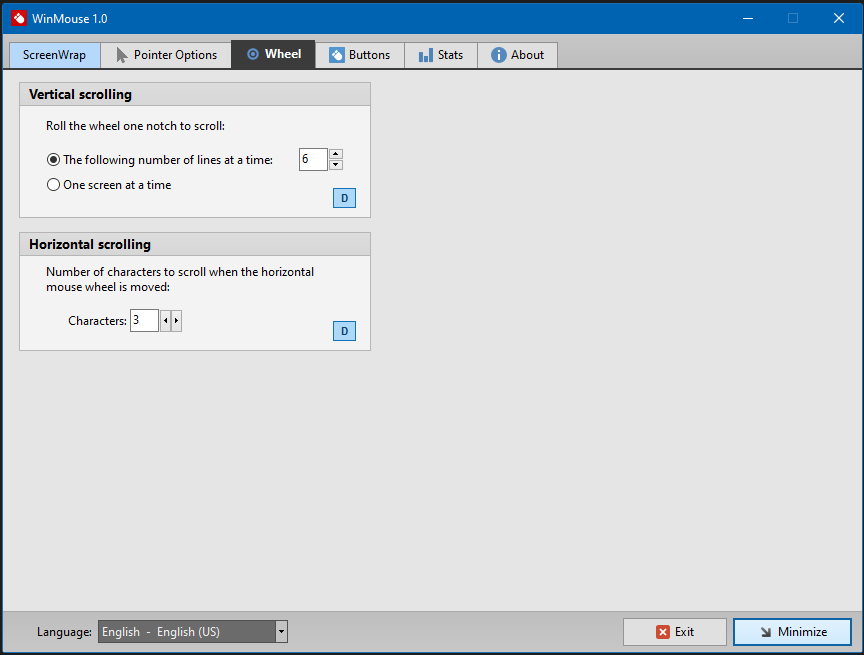This screenshot has width=864, height=655.
Task: Open the Language dropdown arrow
Action: 281,631
